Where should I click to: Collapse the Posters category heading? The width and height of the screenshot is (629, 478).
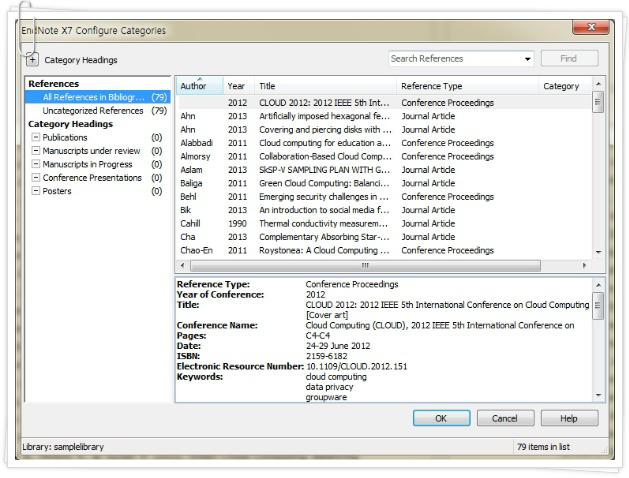tap(36, 191)
